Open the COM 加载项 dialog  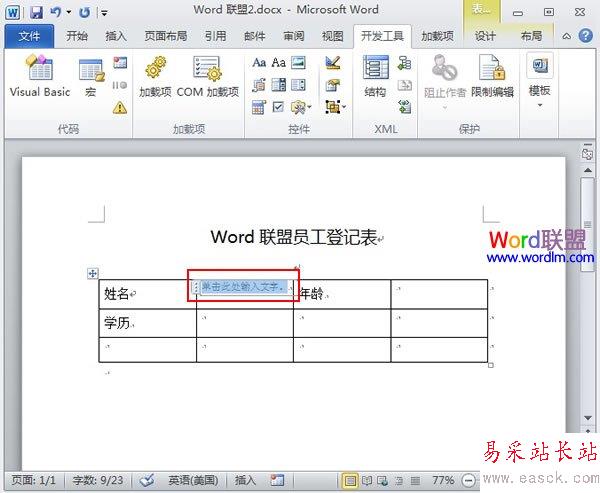click(208, 76)
